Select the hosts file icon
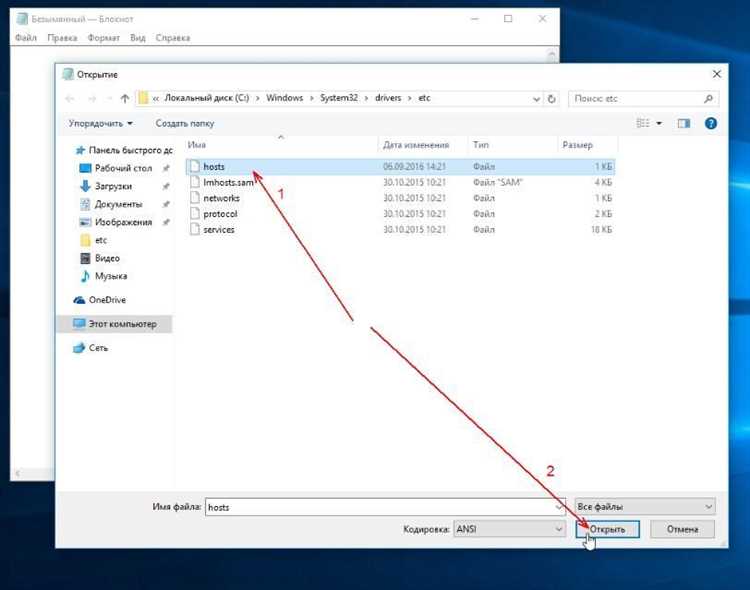The height and width of the screenshot is (590, 750). [x=195, y=166]
